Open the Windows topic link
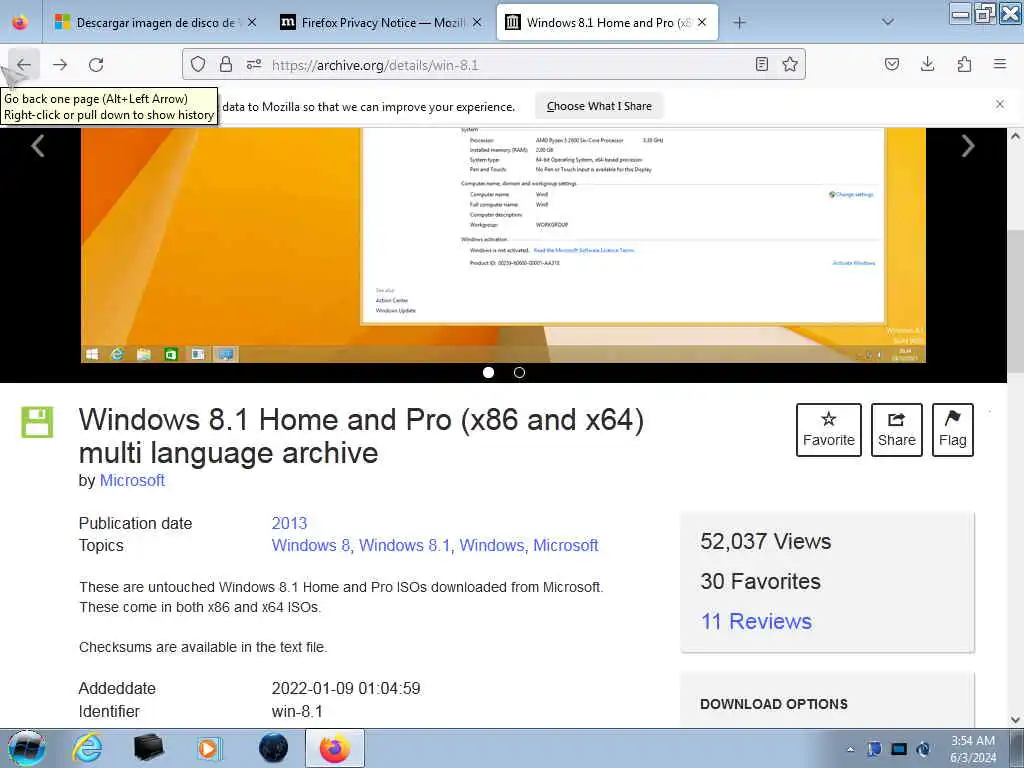This screenshot has height=768, width=1024. pyautogui.click(x=492, y=545)
